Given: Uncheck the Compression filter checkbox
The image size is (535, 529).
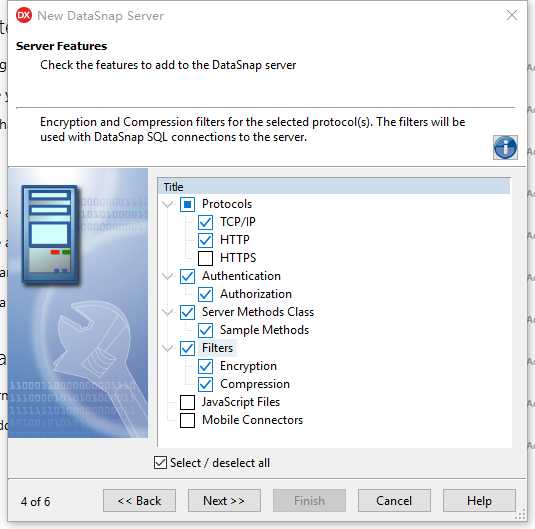Looking at the screenshot, I should [x=205, y=385].
